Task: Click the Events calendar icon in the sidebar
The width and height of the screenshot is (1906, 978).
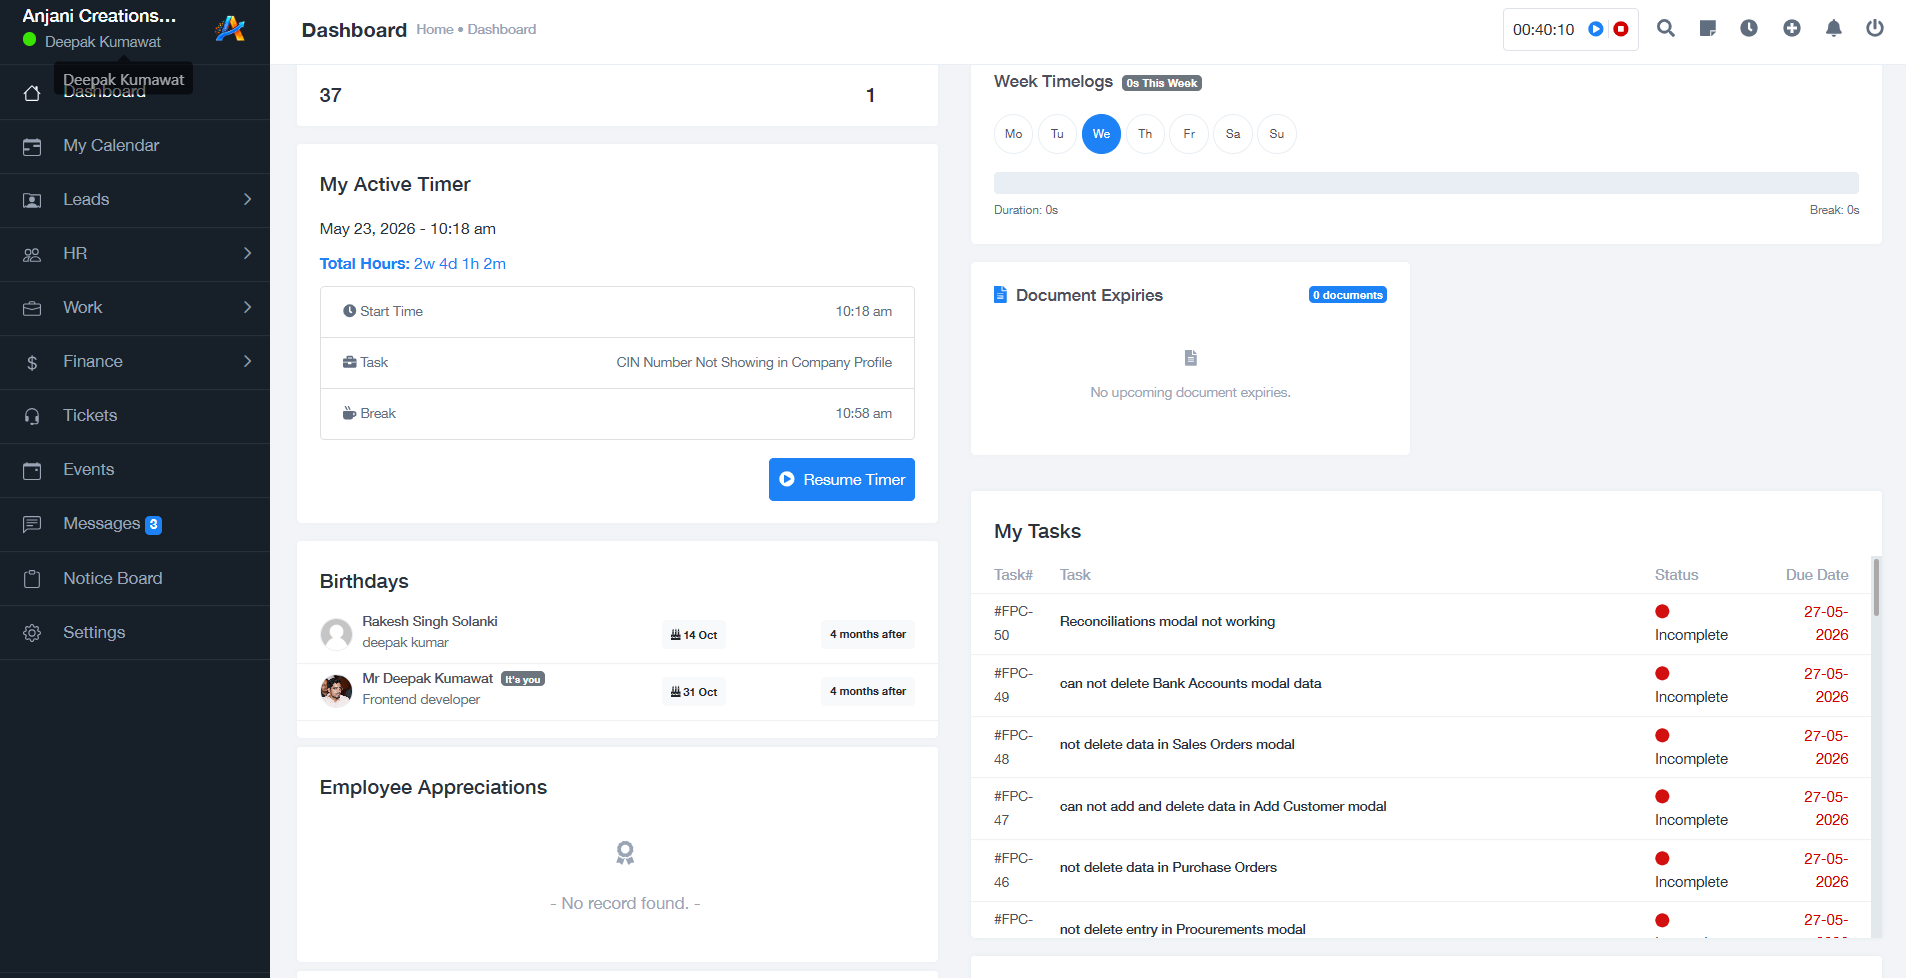Action: click(x=32, y=471)
